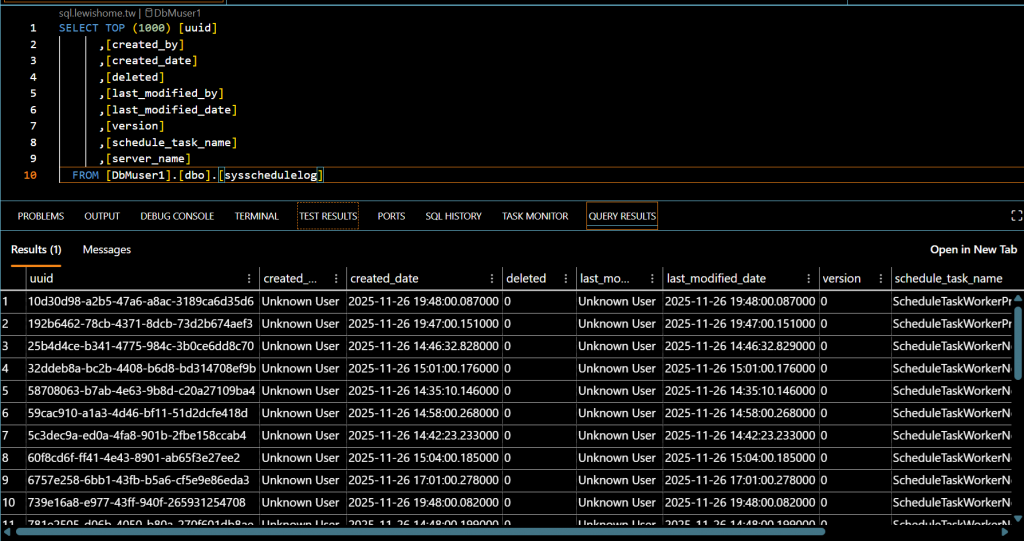The image size is (1024, 541).
Task: Select uuid cell 32ddeb8a-bc2b-4408-b6d8-bd314708ef9b
Action: [x=140, y=369]
